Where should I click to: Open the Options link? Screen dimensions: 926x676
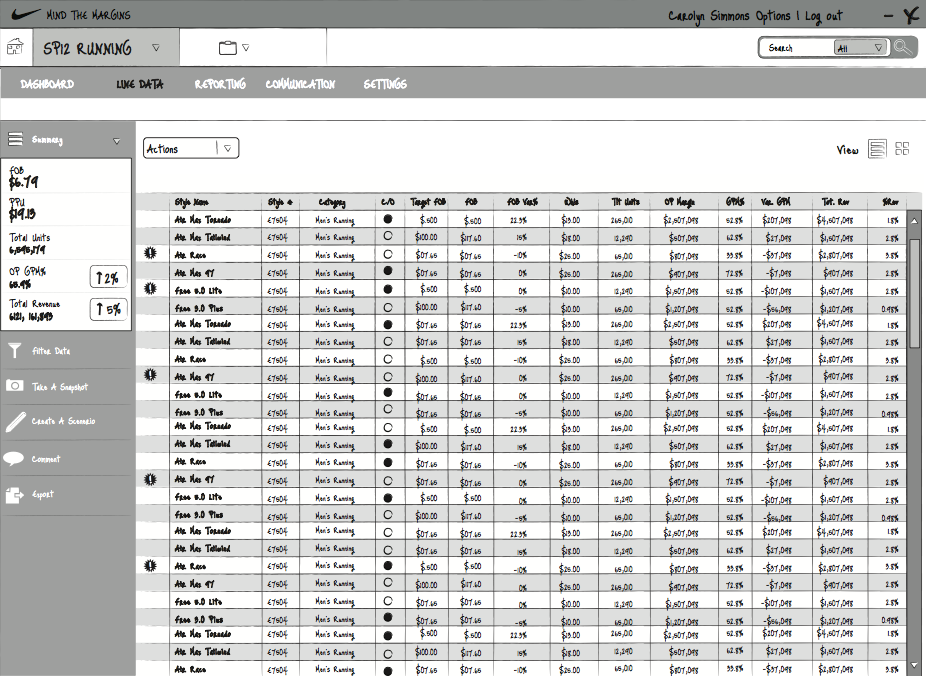(x=772, y=16)
